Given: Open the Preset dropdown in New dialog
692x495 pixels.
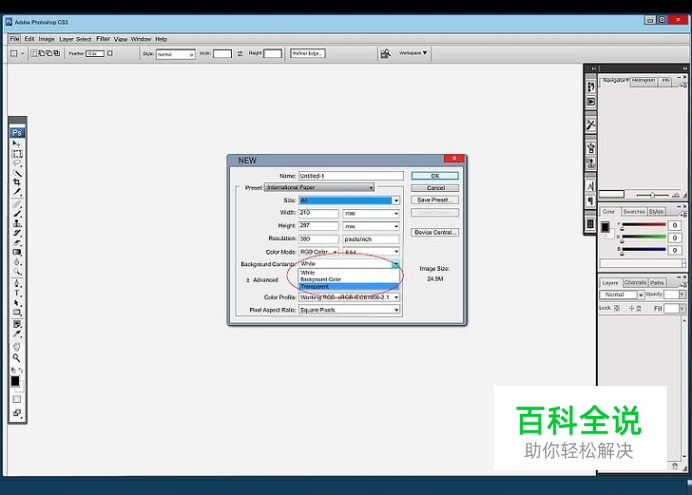Looking at the screenshot, I should (x=319, y=188).
